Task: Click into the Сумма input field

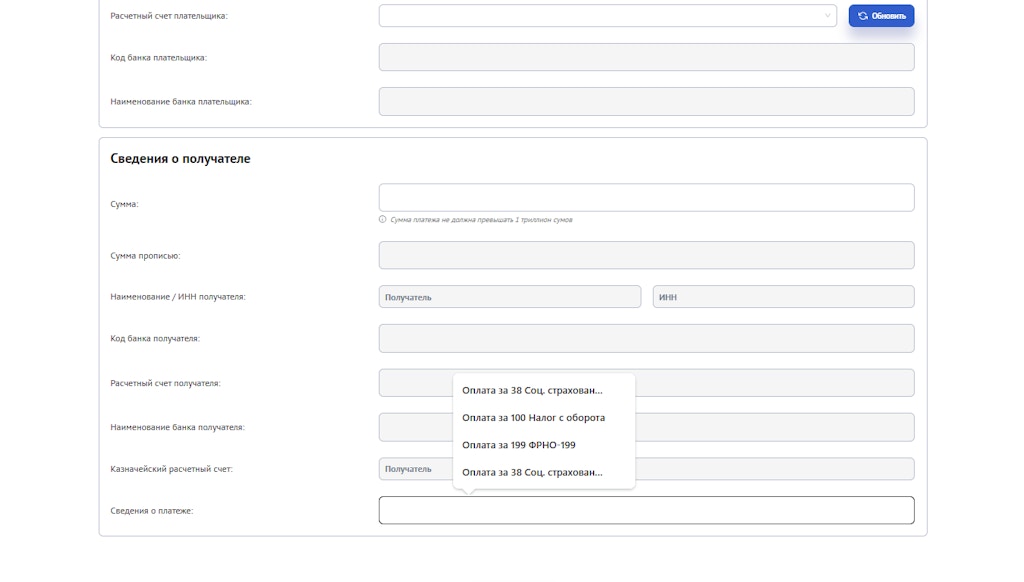Action: click(x=647, y=197)
